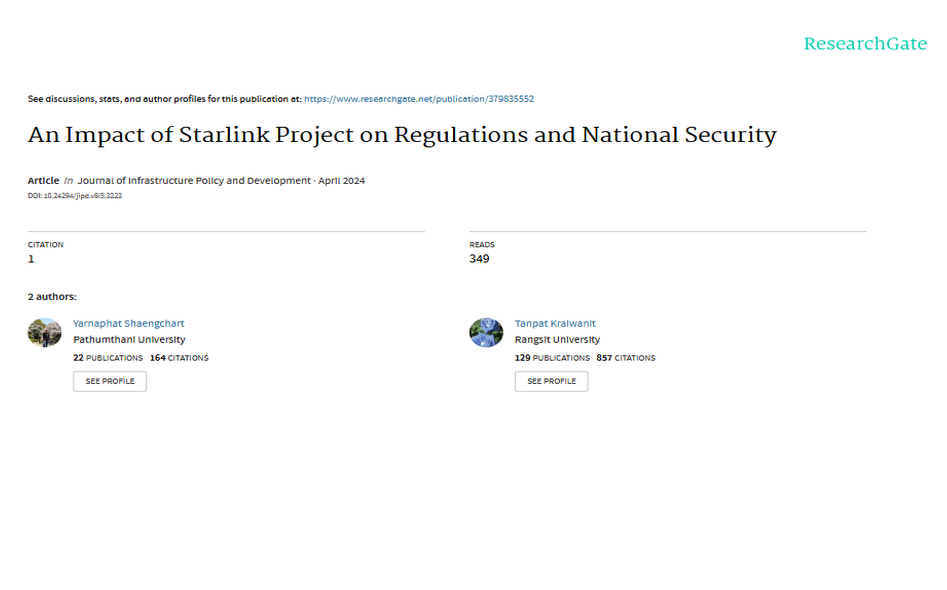This screenshot has width=947, height=590.
Task: Click Yarnaphat Shaengchart's profile photo
Action: [x=45, y=333]
